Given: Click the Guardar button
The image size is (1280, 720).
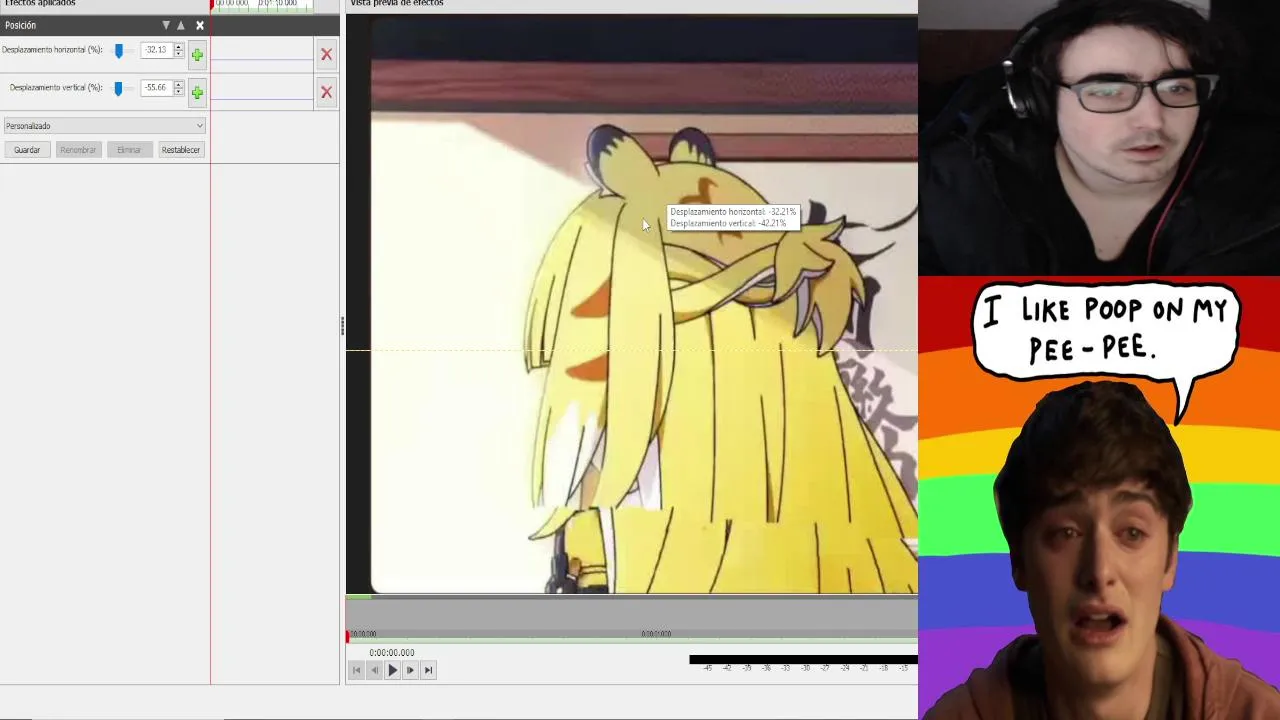Looking at the screenshot, I should 27,150.
